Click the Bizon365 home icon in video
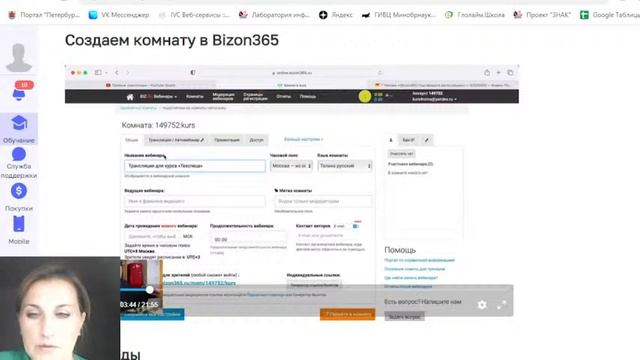Viewport: 640px width, 360px height. tap(130, 97)
